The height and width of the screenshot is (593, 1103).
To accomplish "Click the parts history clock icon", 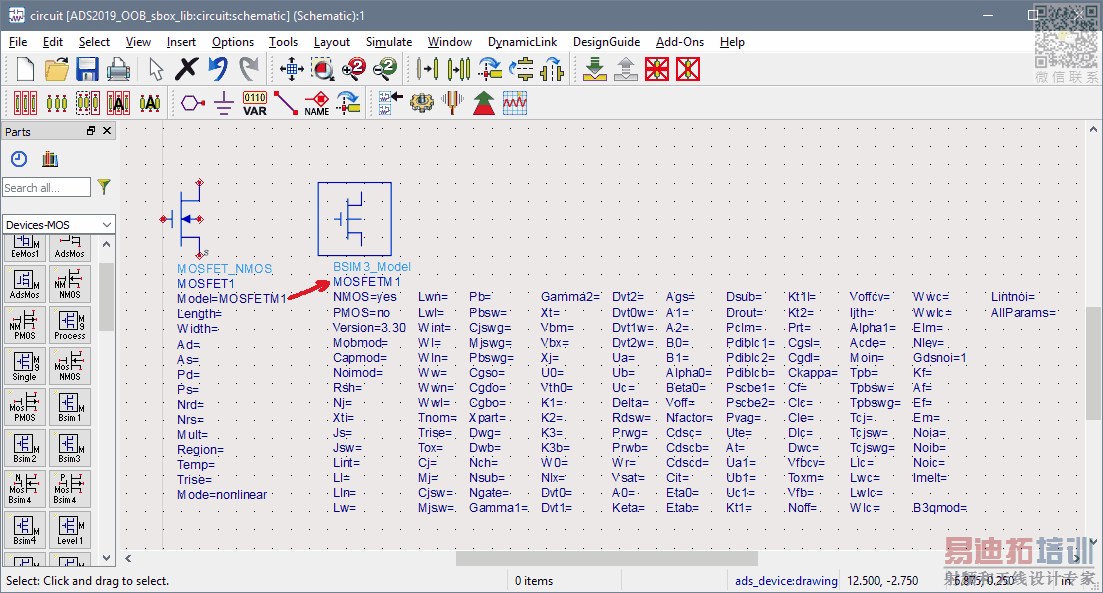I will pos(19,159).
